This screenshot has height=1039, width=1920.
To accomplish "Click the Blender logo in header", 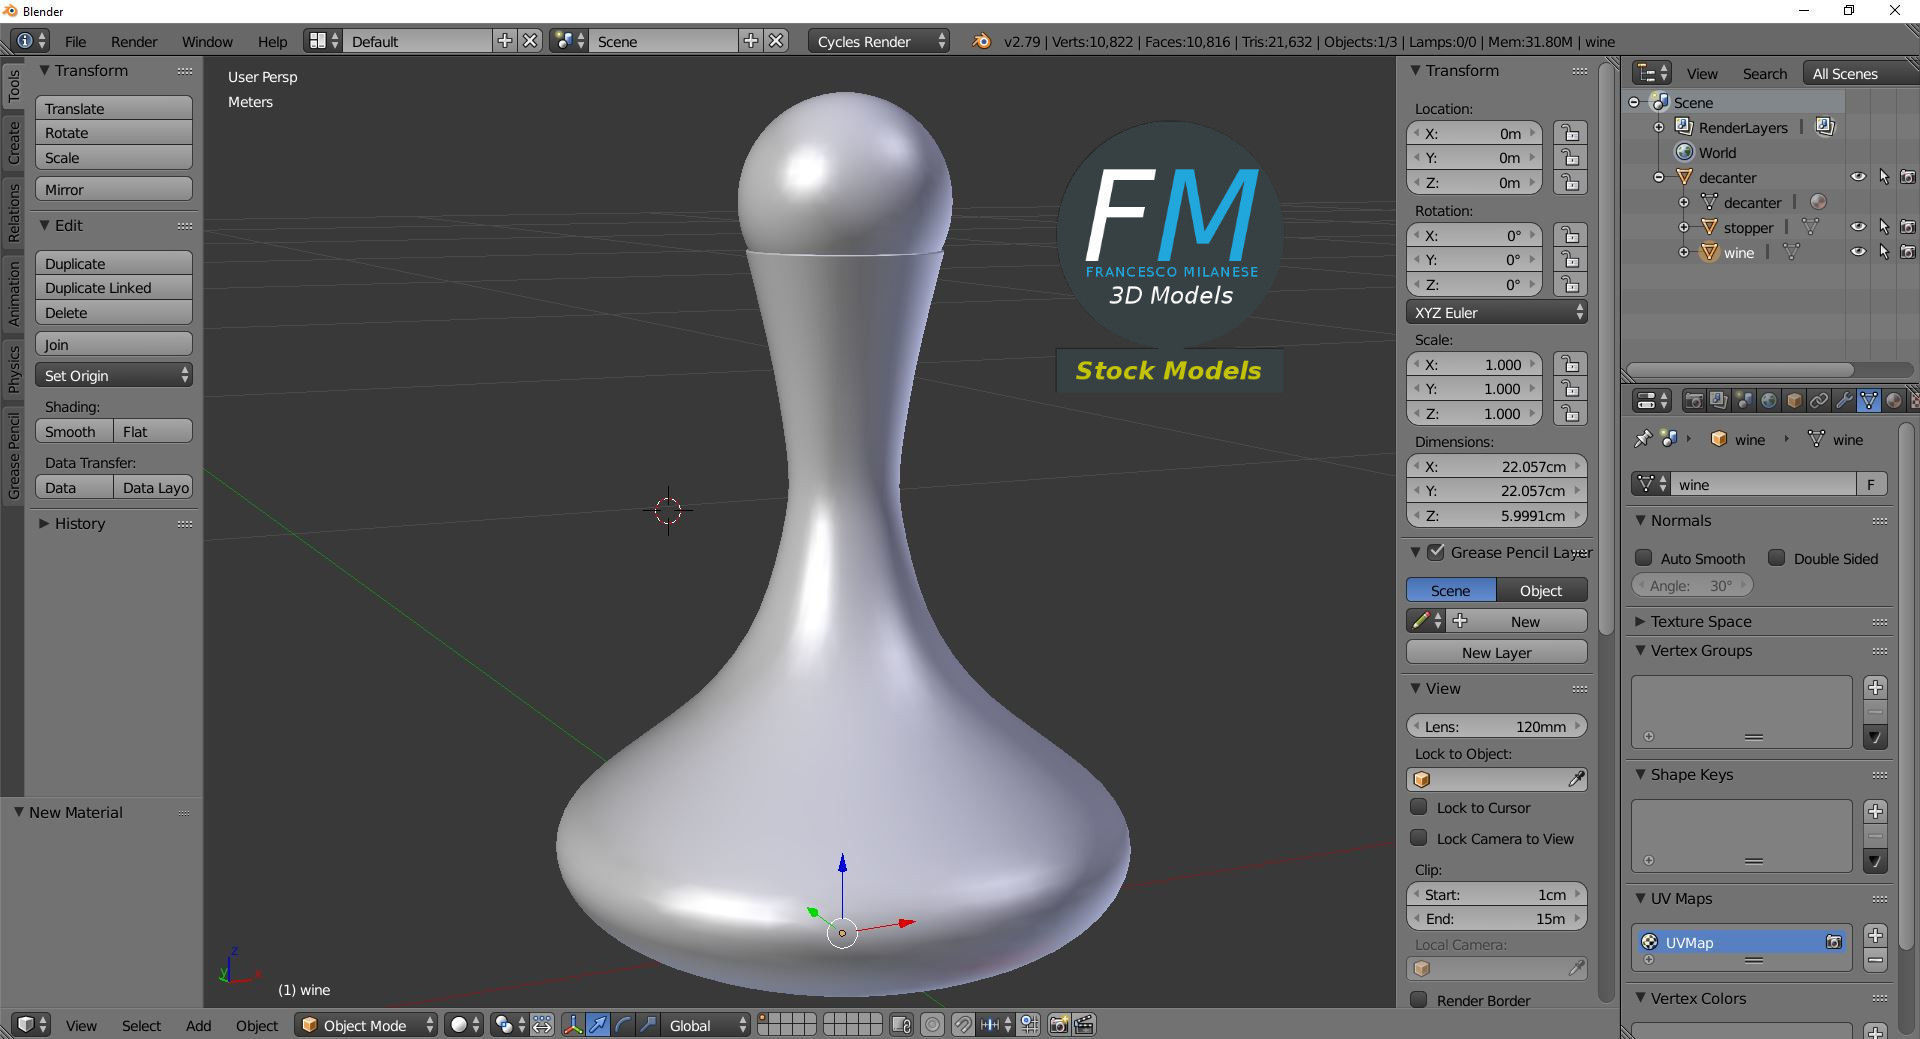I will pyautogui.click(x=982, y=41).
